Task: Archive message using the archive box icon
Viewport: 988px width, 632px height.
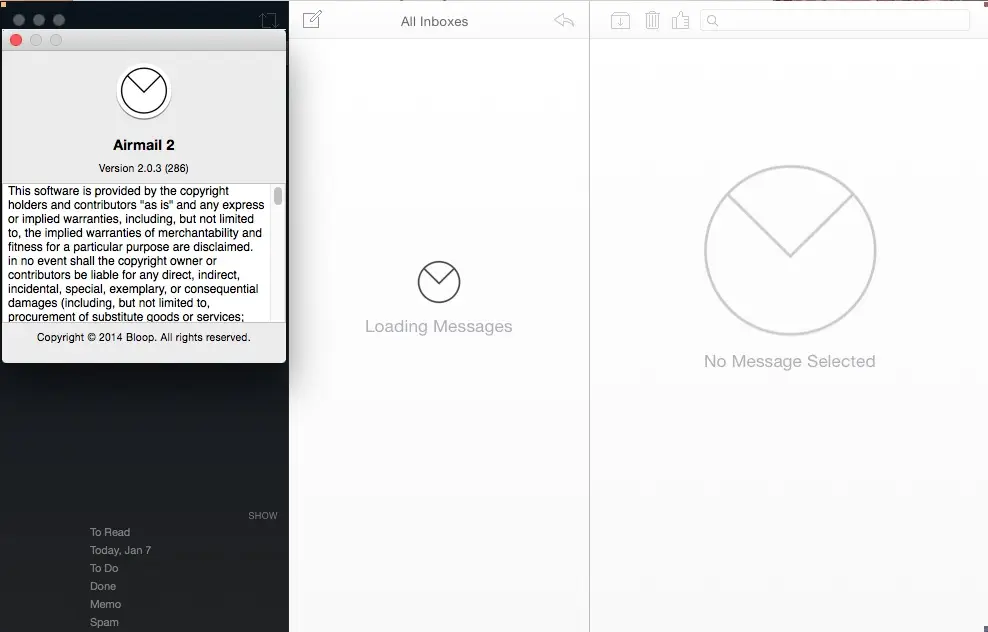Action: 620,20
